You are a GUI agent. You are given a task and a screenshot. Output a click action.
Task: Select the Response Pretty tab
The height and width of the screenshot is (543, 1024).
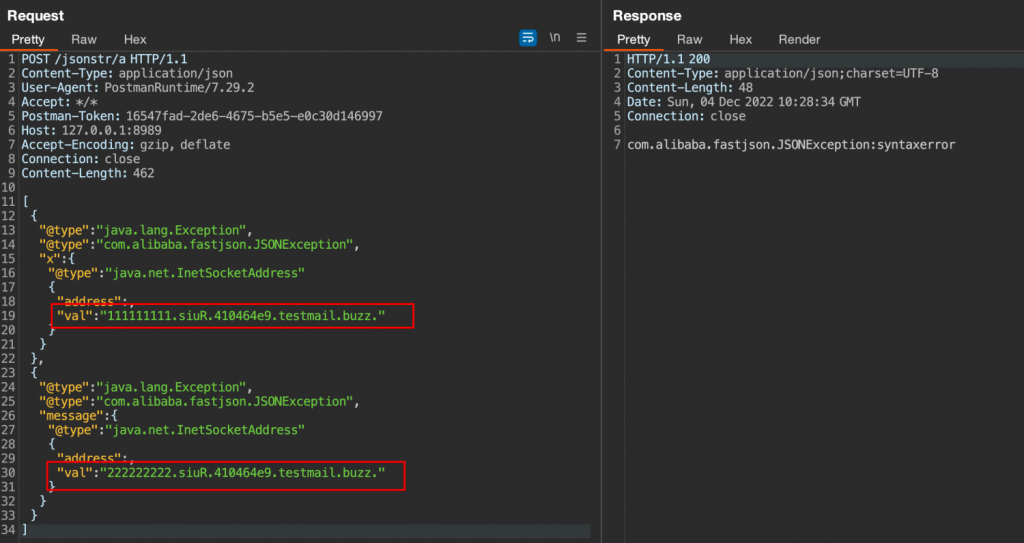coord(634,39)
